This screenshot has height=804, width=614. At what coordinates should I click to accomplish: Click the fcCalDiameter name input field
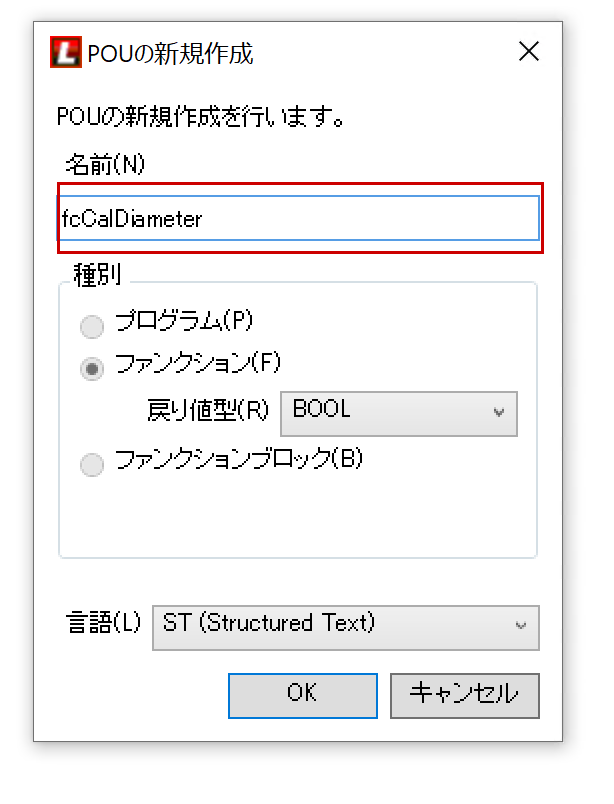point(300,218)
